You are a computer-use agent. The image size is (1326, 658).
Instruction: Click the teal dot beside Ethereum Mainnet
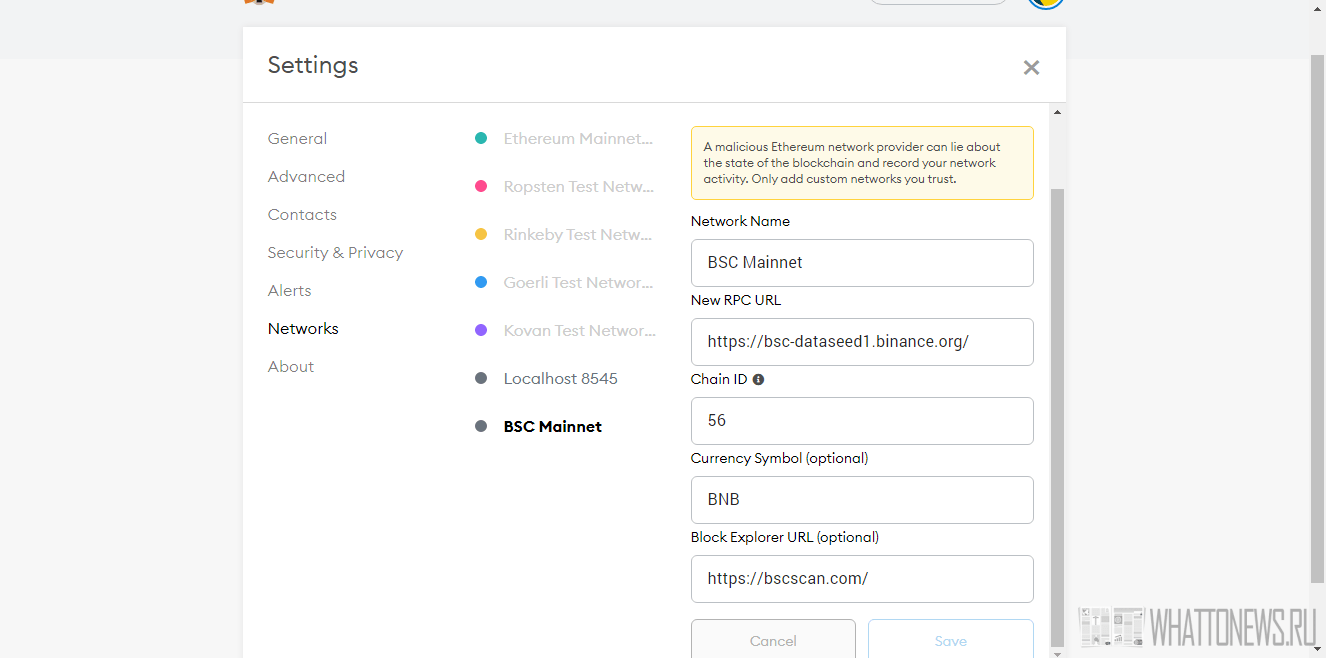(481, 139)
